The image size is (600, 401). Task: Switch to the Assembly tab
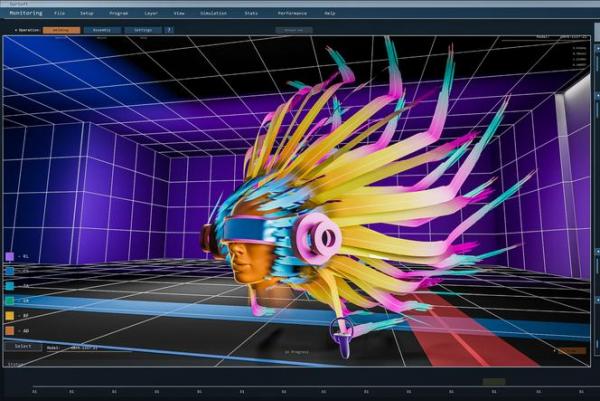101,30
